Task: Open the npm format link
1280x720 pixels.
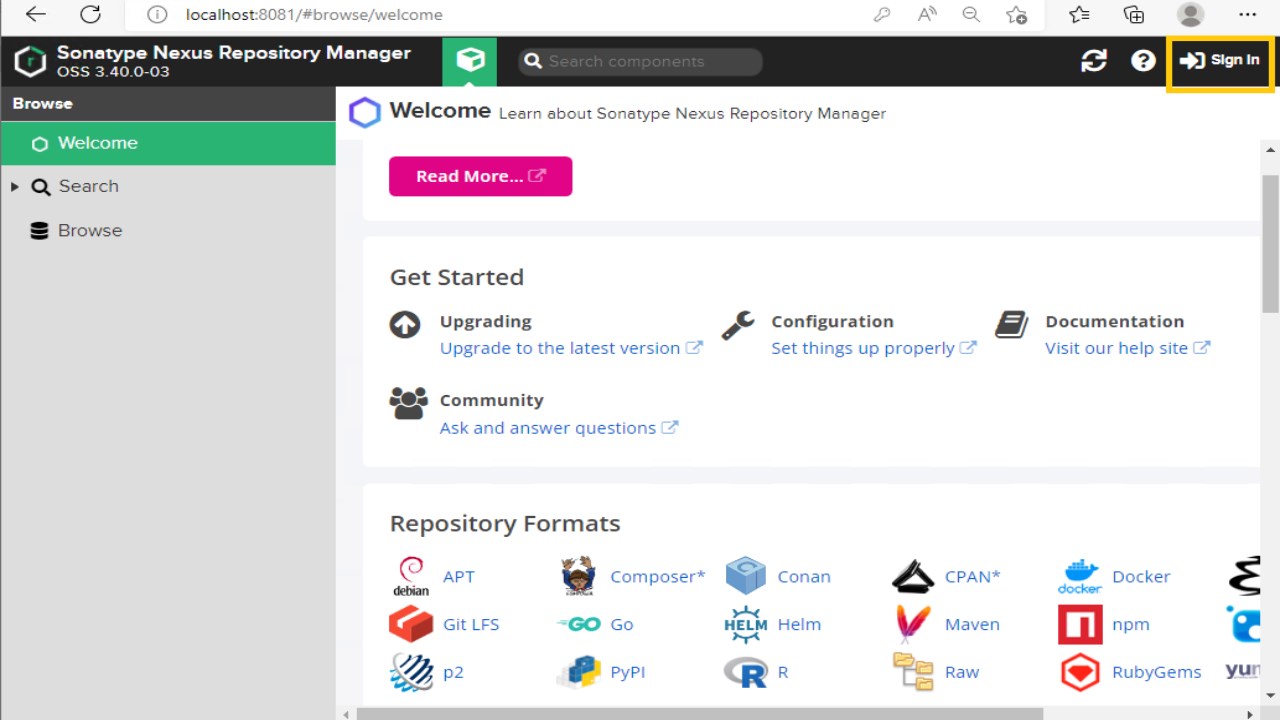Action: [x=1131, y=624]
